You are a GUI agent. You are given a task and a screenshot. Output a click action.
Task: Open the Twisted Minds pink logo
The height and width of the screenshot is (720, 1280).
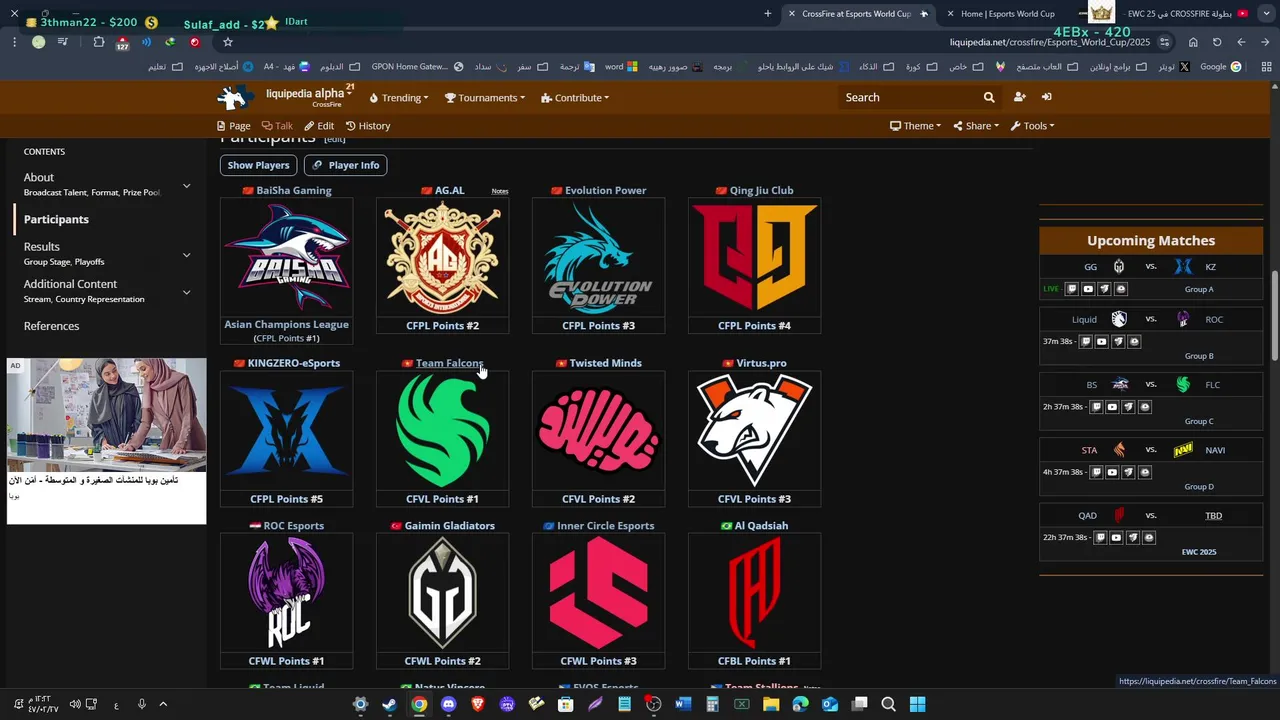click(598, 430)
